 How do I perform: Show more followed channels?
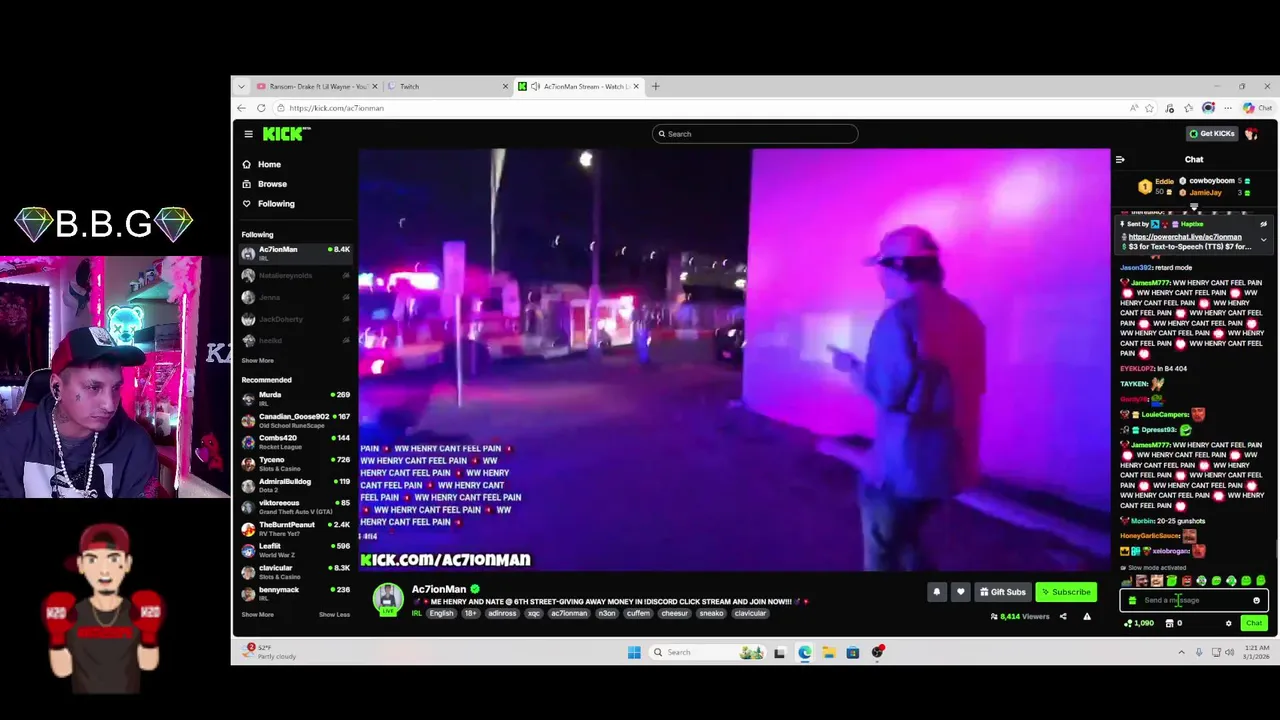click(x=257, y=361)
